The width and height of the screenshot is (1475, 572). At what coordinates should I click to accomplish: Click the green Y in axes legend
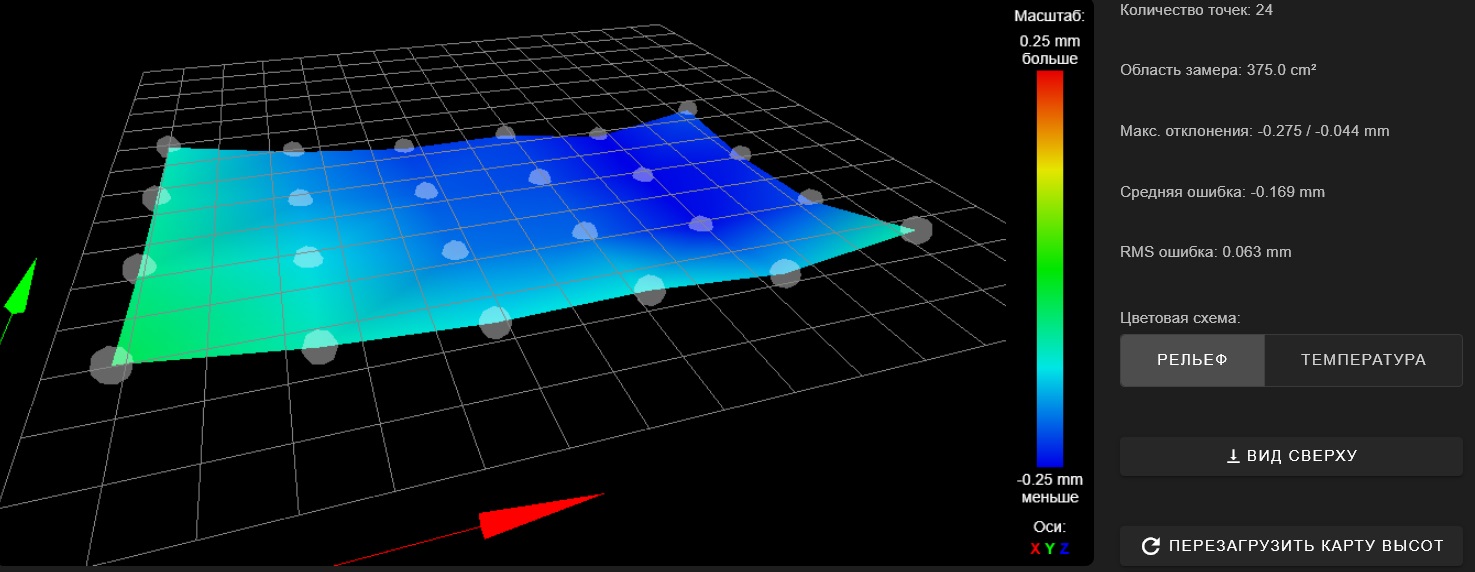coord(1050,548)
